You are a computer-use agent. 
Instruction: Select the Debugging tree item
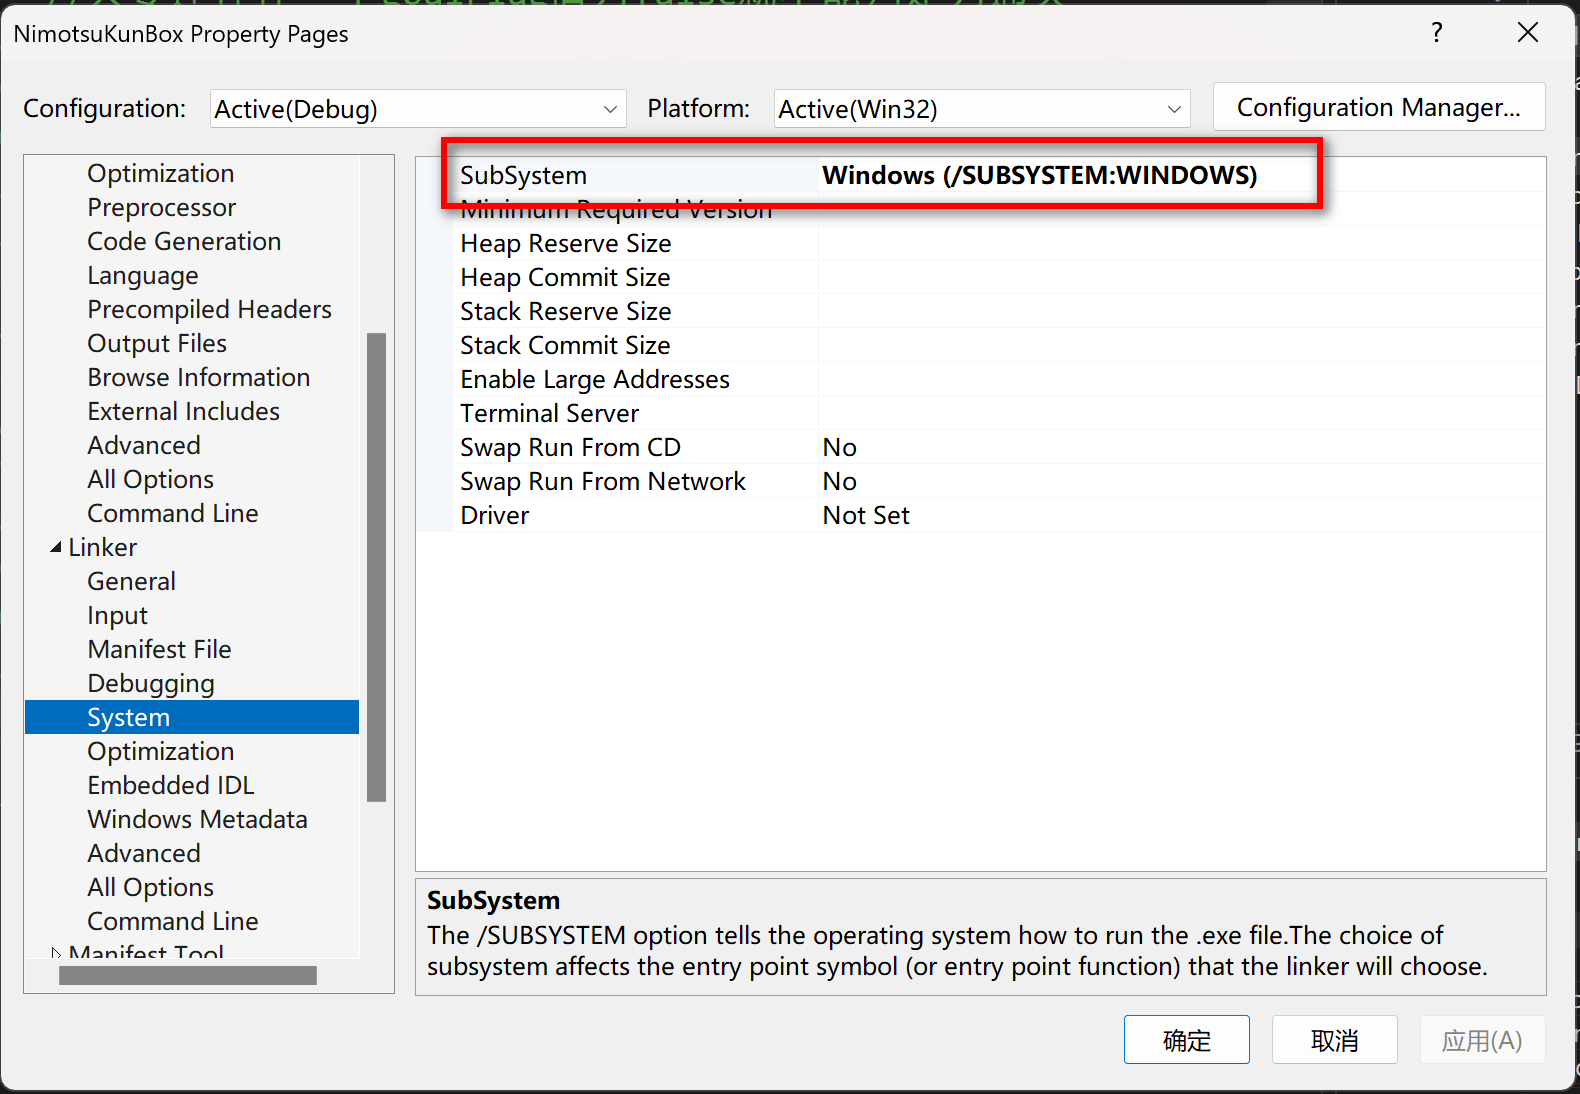(x=151, y=683)
